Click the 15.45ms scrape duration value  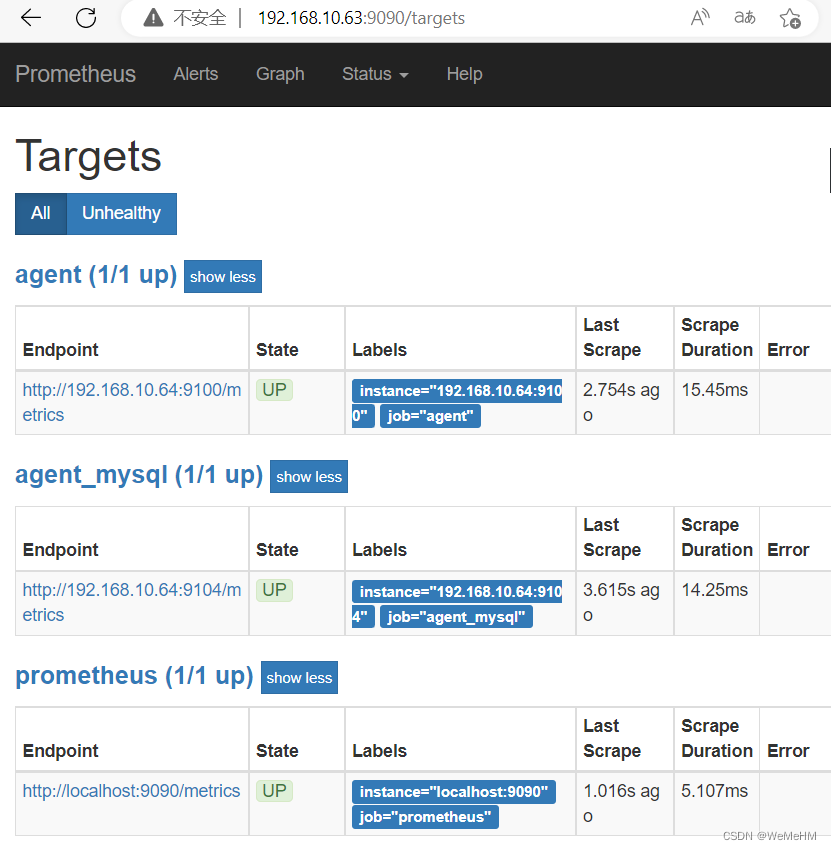pyautogui.click(x=714, y=390)
